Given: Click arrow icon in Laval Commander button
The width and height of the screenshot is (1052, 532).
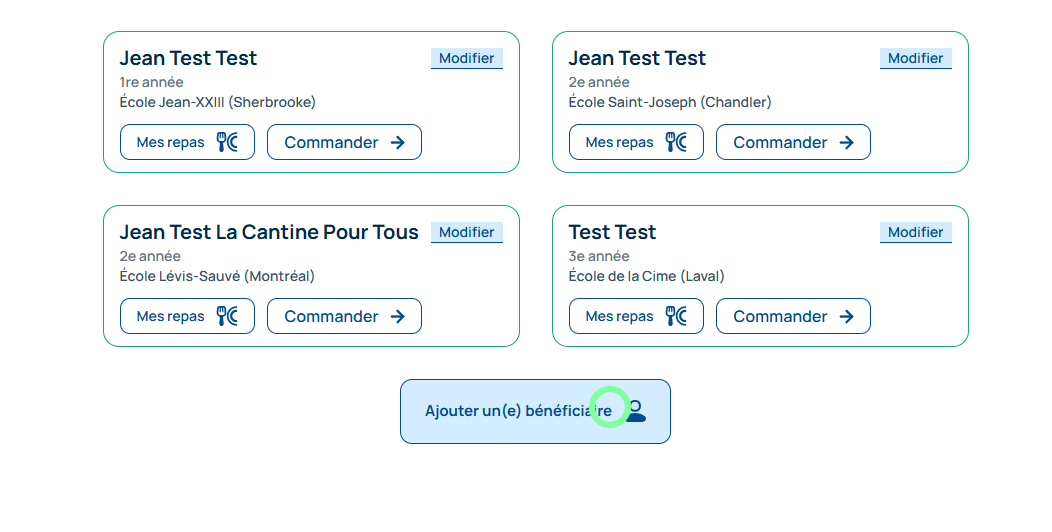Looking at the screenshot, I should click(x=846, y=316).
